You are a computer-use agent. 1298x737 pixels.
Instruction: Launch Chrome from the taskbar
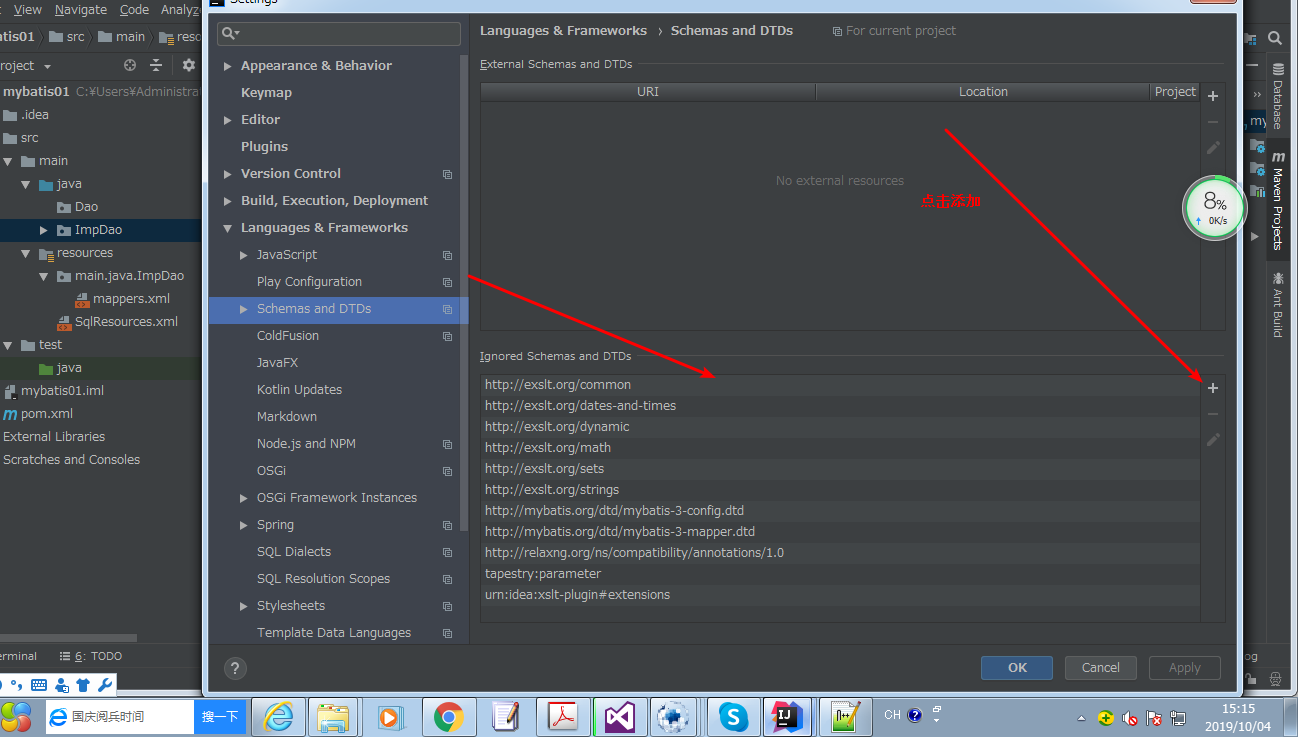448,716
